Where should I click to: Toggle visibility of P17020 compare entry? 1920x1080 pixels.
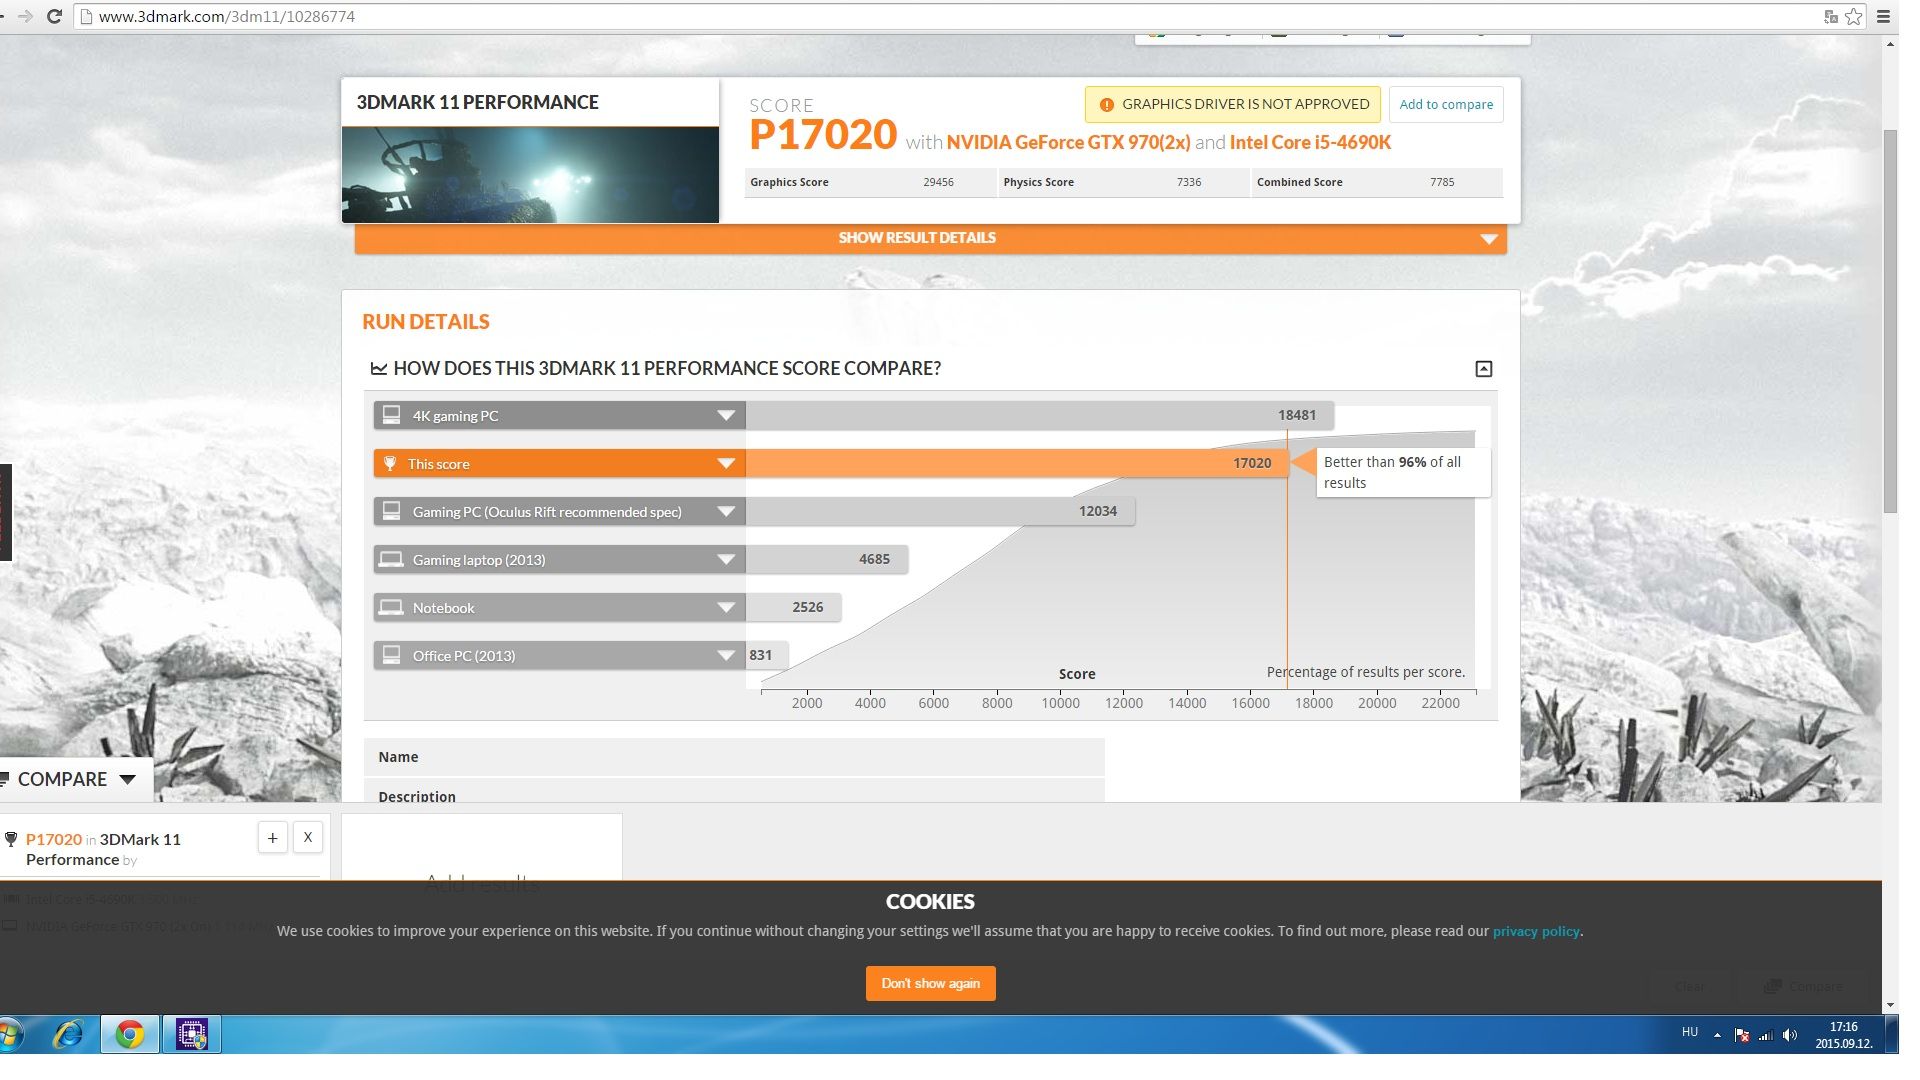pyautogui.click(x=270, y=836)
